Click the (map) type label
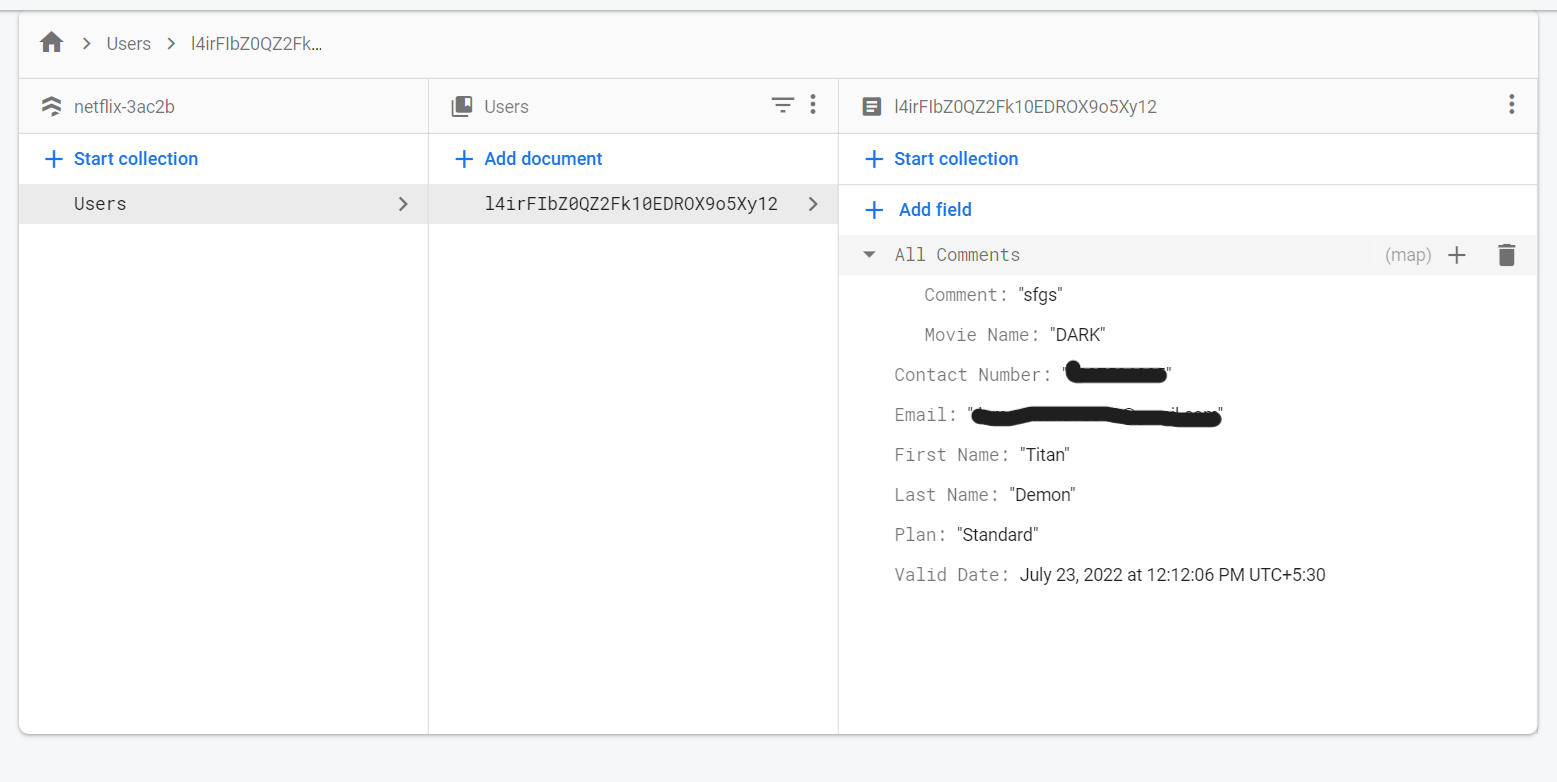1557x782 pixels. (1408, 255)
